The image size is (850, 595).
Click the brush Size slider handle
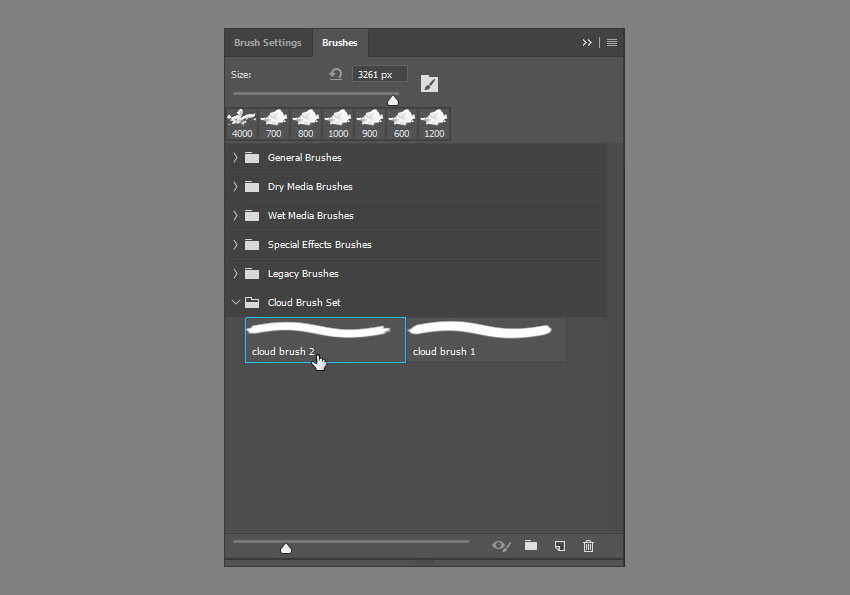pyautogui.click(x=393, y=100)
